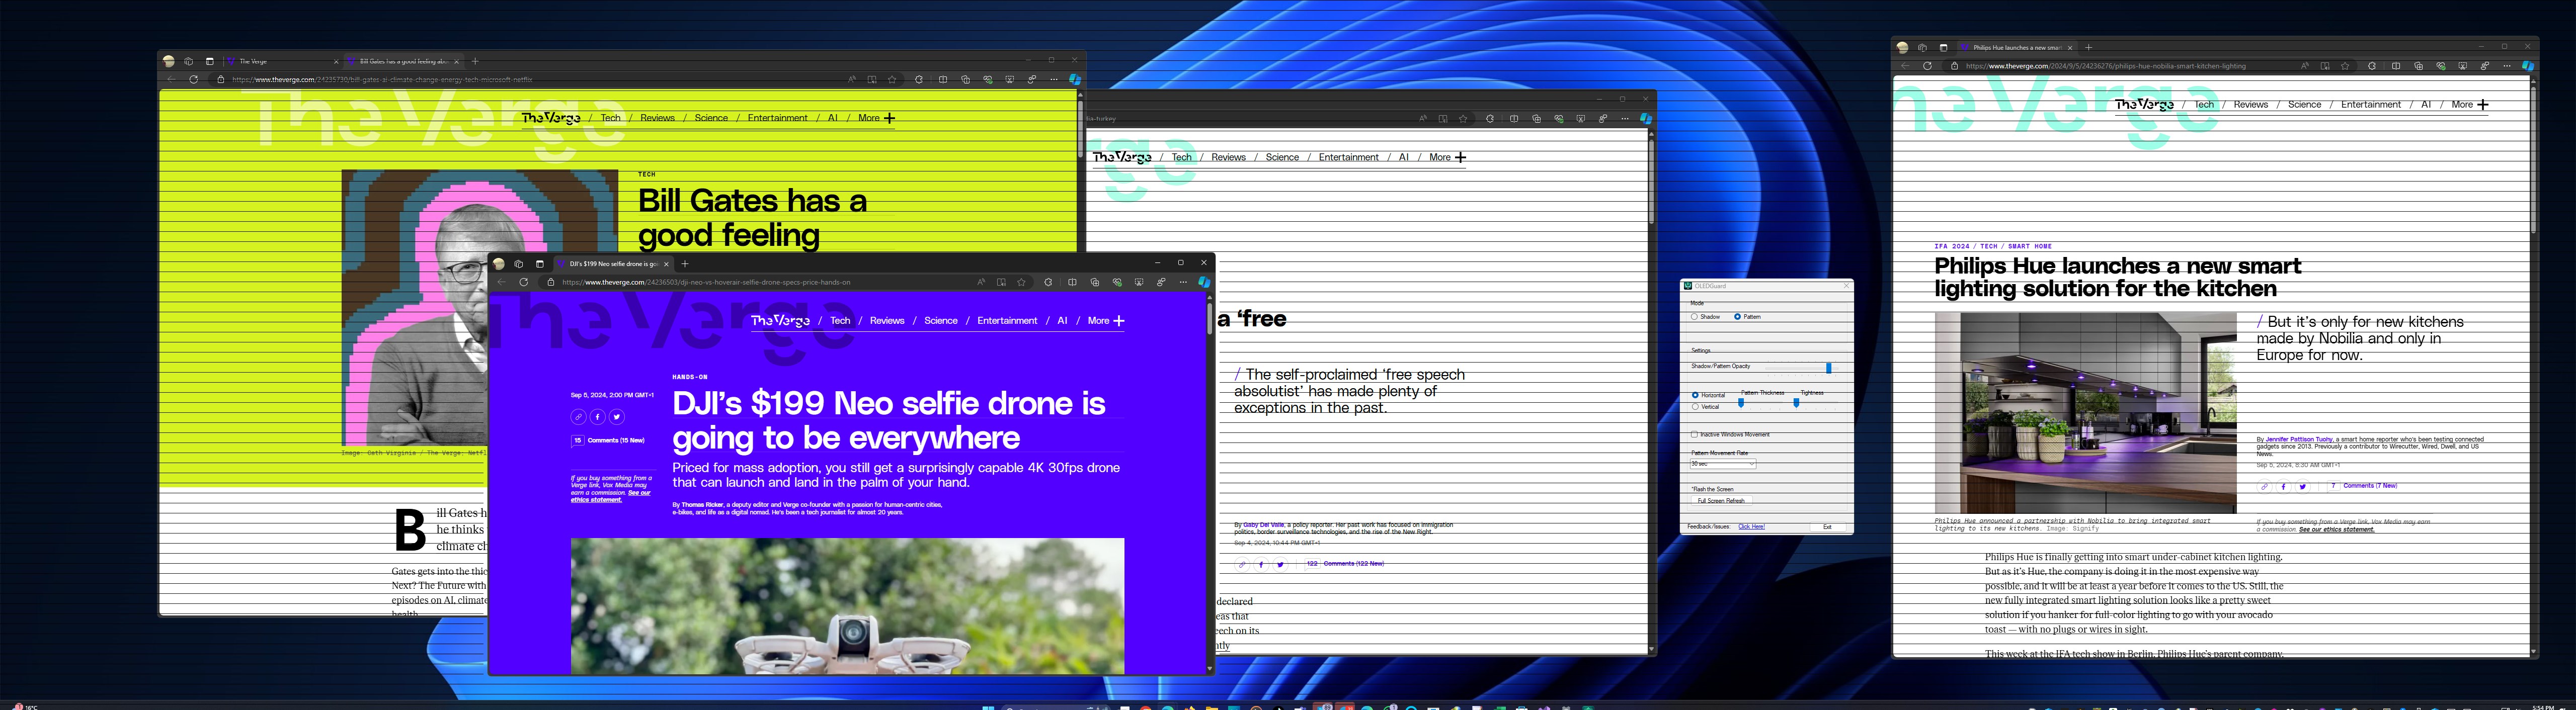Open Reviews section on DJI drone page
The width and height of the screenshot is (2576, 710).
[x=887, y=321]
